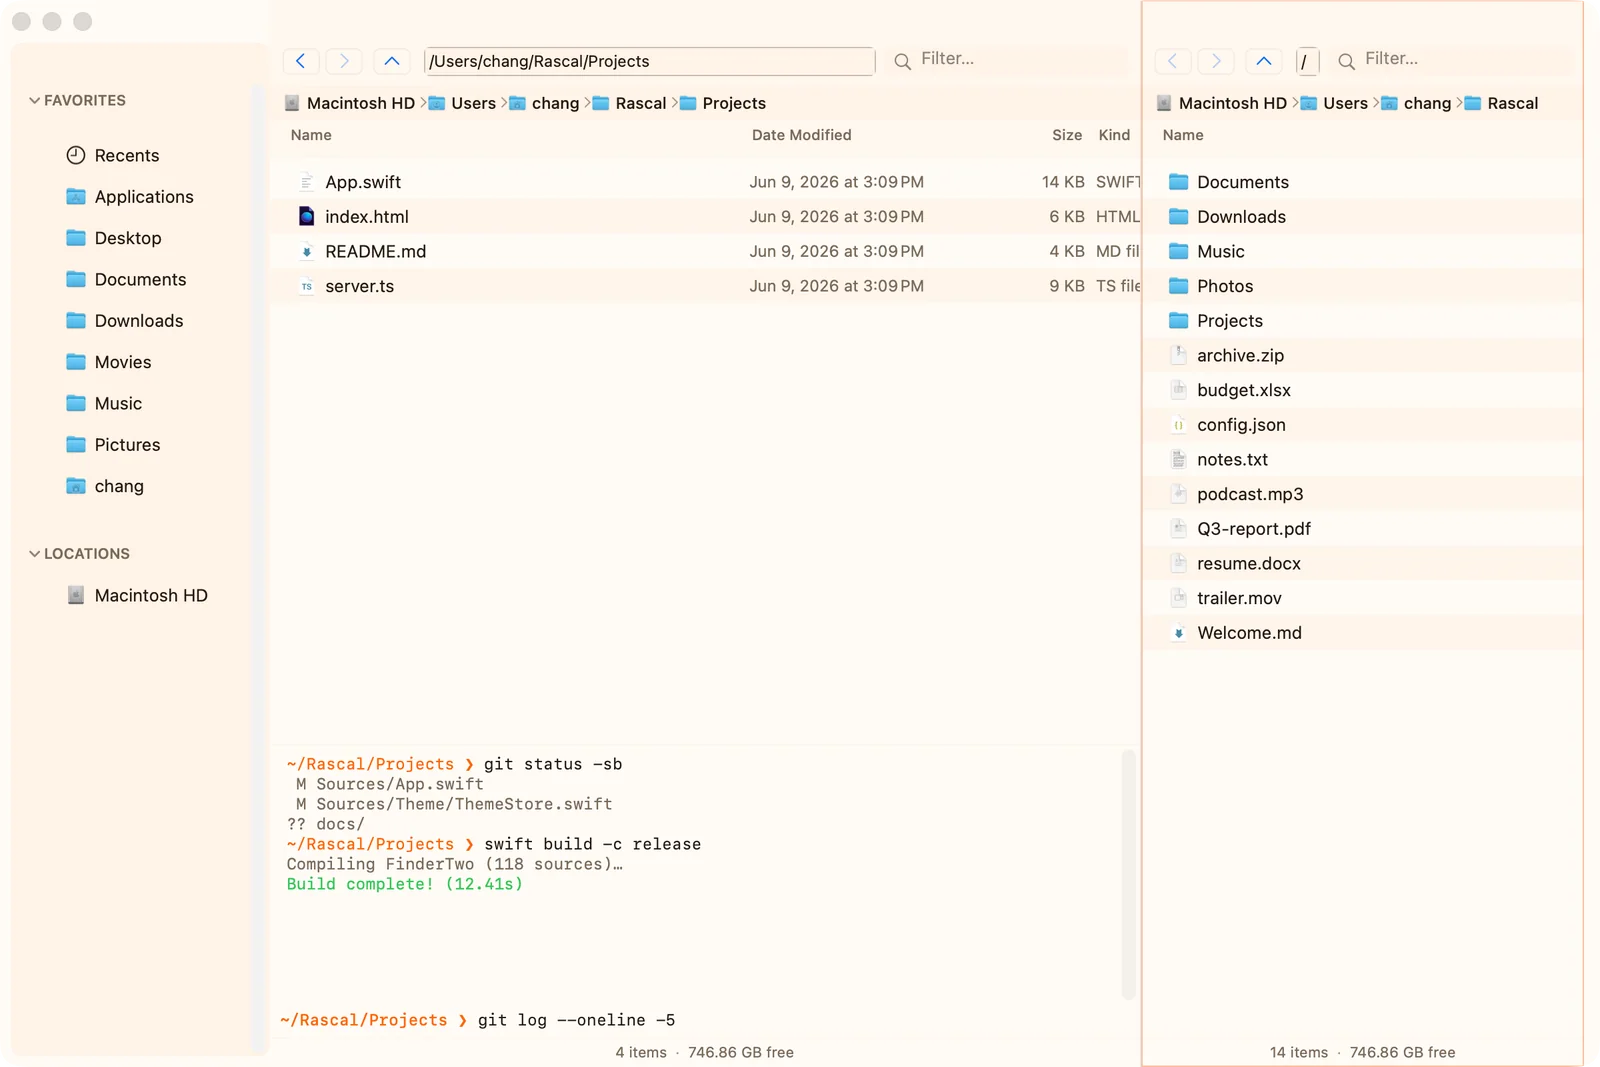Collapse the Locations section
Screen dimensions: 1600x1067
tap(35, 553)
